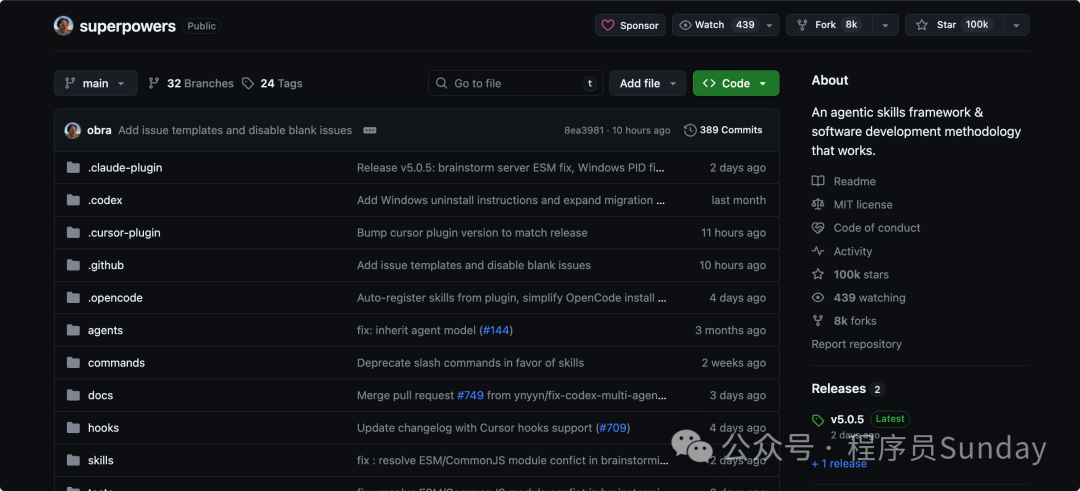Click the Sponsor heart button
This screenshot has height=491, width=1080.
pyautogui.click(x=630, y=25)
